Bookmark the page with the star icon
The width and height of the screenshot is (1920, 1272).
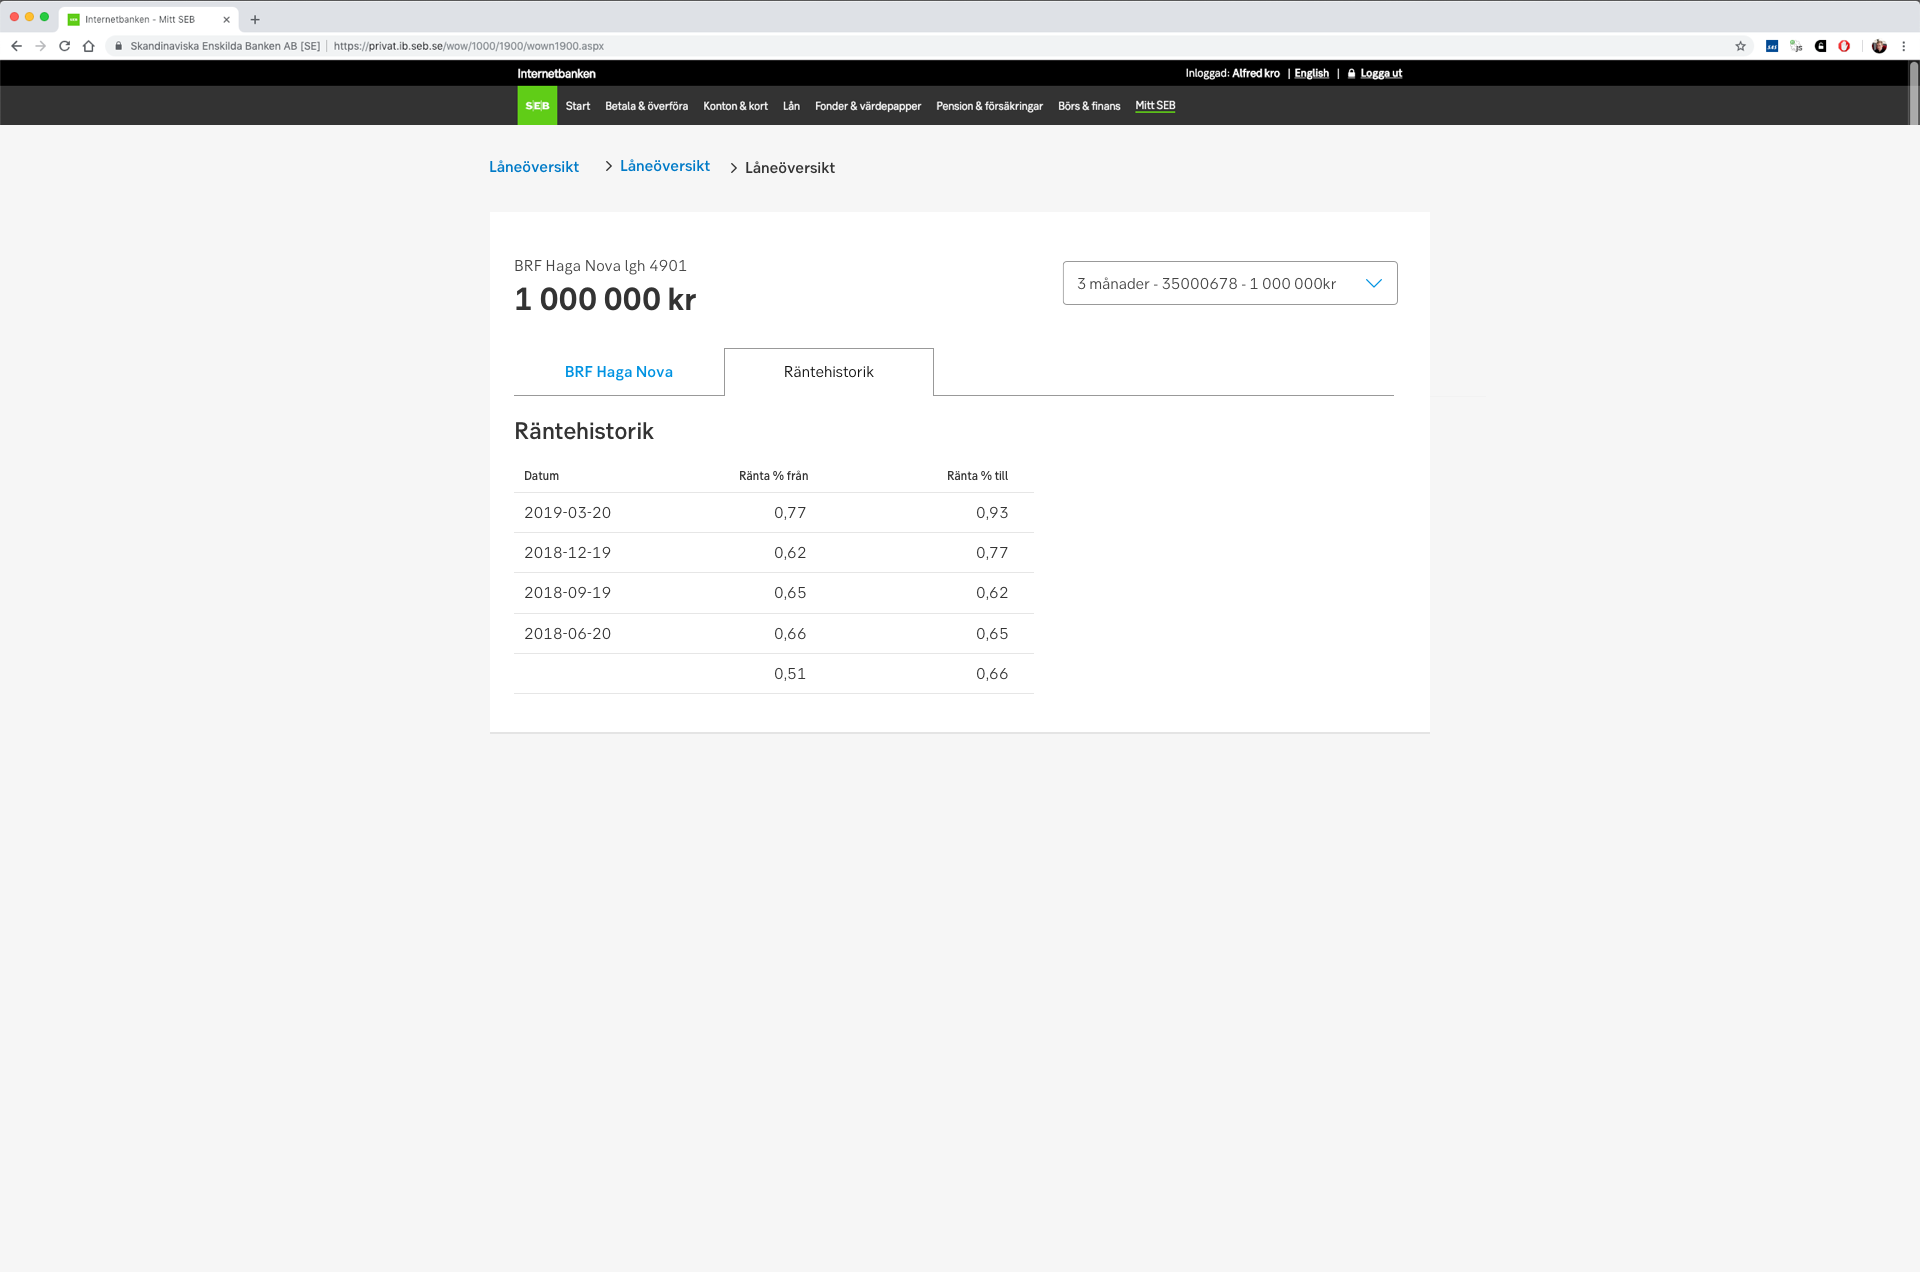[1741, 46]
